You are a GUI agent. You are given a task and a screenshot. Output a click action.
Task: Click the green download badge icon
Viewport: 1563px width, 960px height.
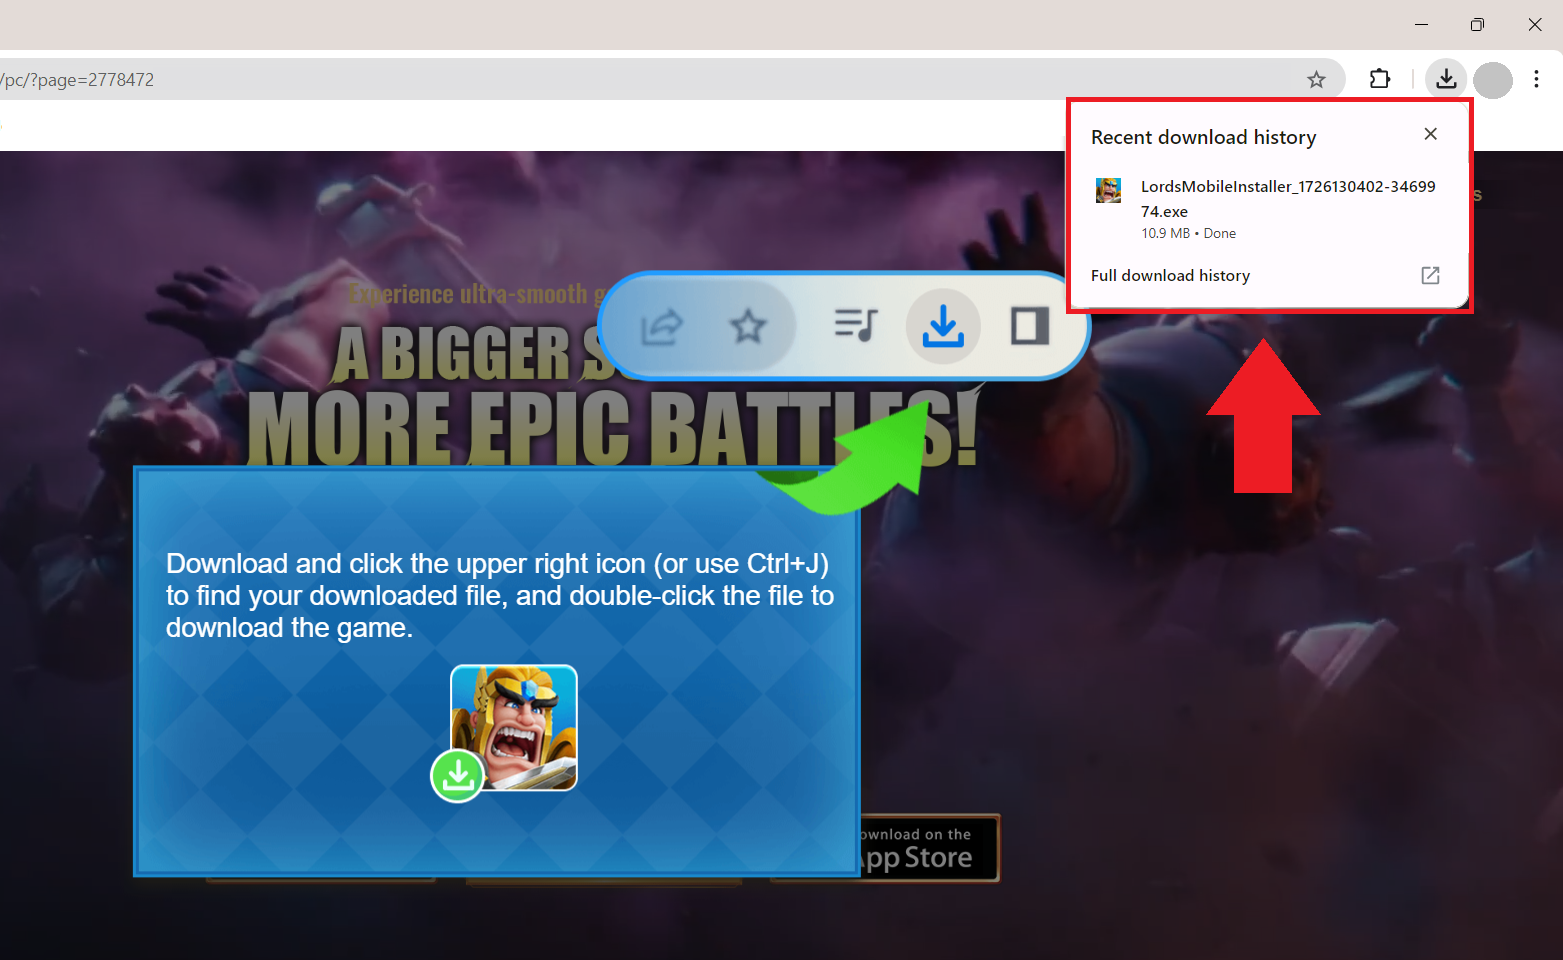click(x=457, y=775)
